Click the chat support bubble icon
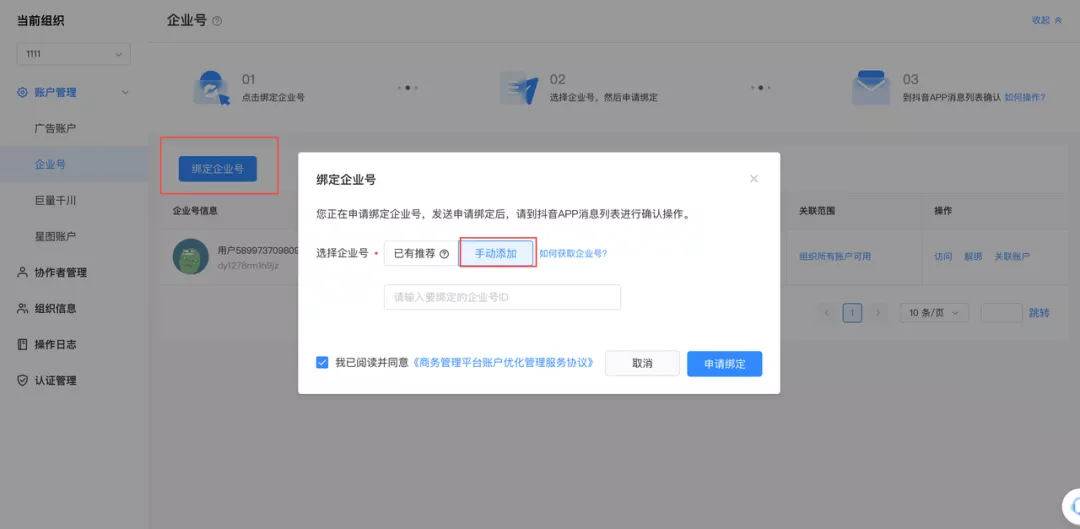Viewport: 1080px width, 529px height. (x=1073, y=508)
